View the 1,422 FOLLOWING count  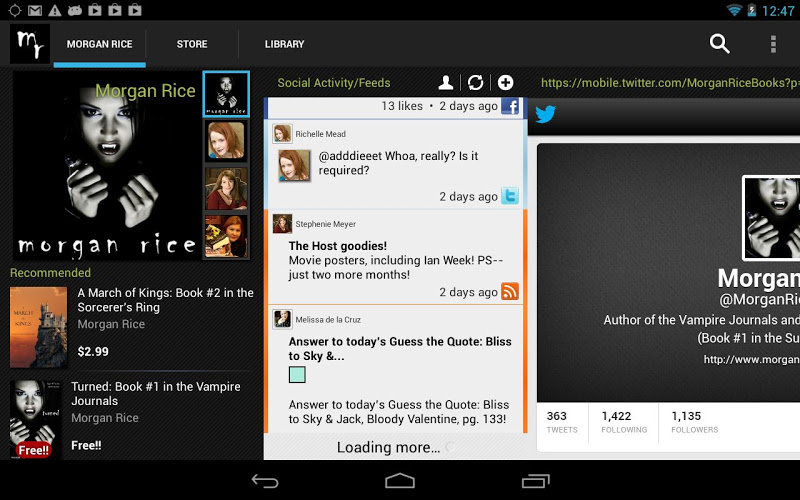pos(623,422)
